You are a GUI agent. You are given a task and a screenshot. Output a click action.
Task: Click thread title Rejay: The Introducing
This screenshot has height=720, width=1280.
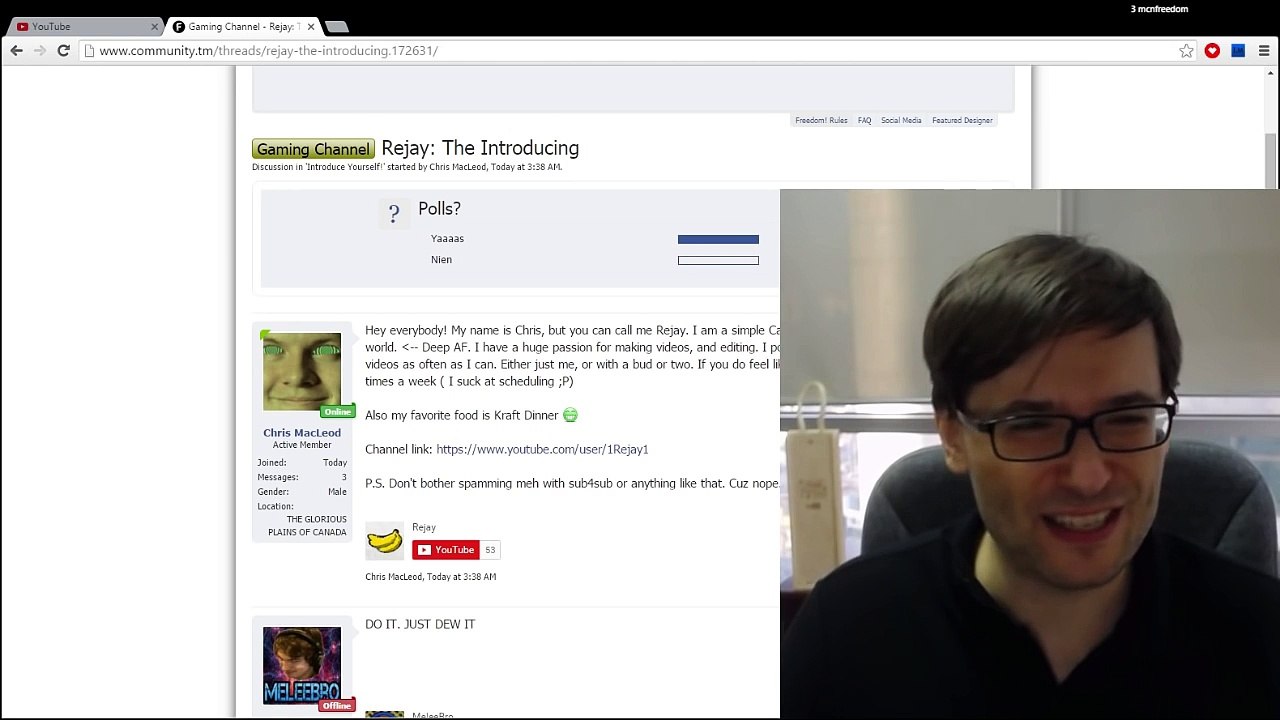(x=480, y=148)
